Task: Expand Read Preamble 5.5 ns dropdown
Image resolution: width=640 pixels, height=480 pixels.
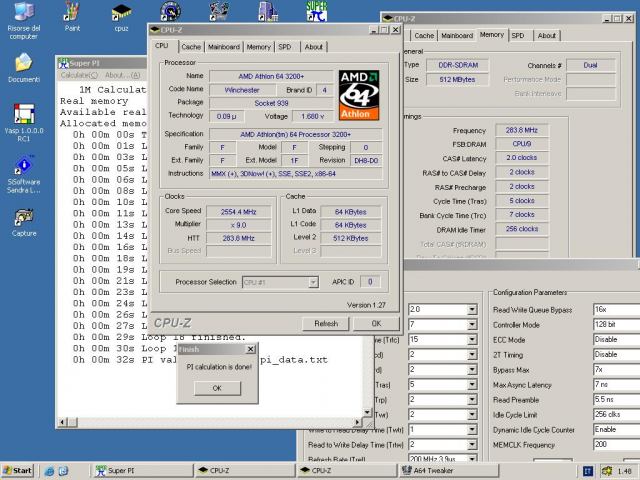Action: (616, 400)
